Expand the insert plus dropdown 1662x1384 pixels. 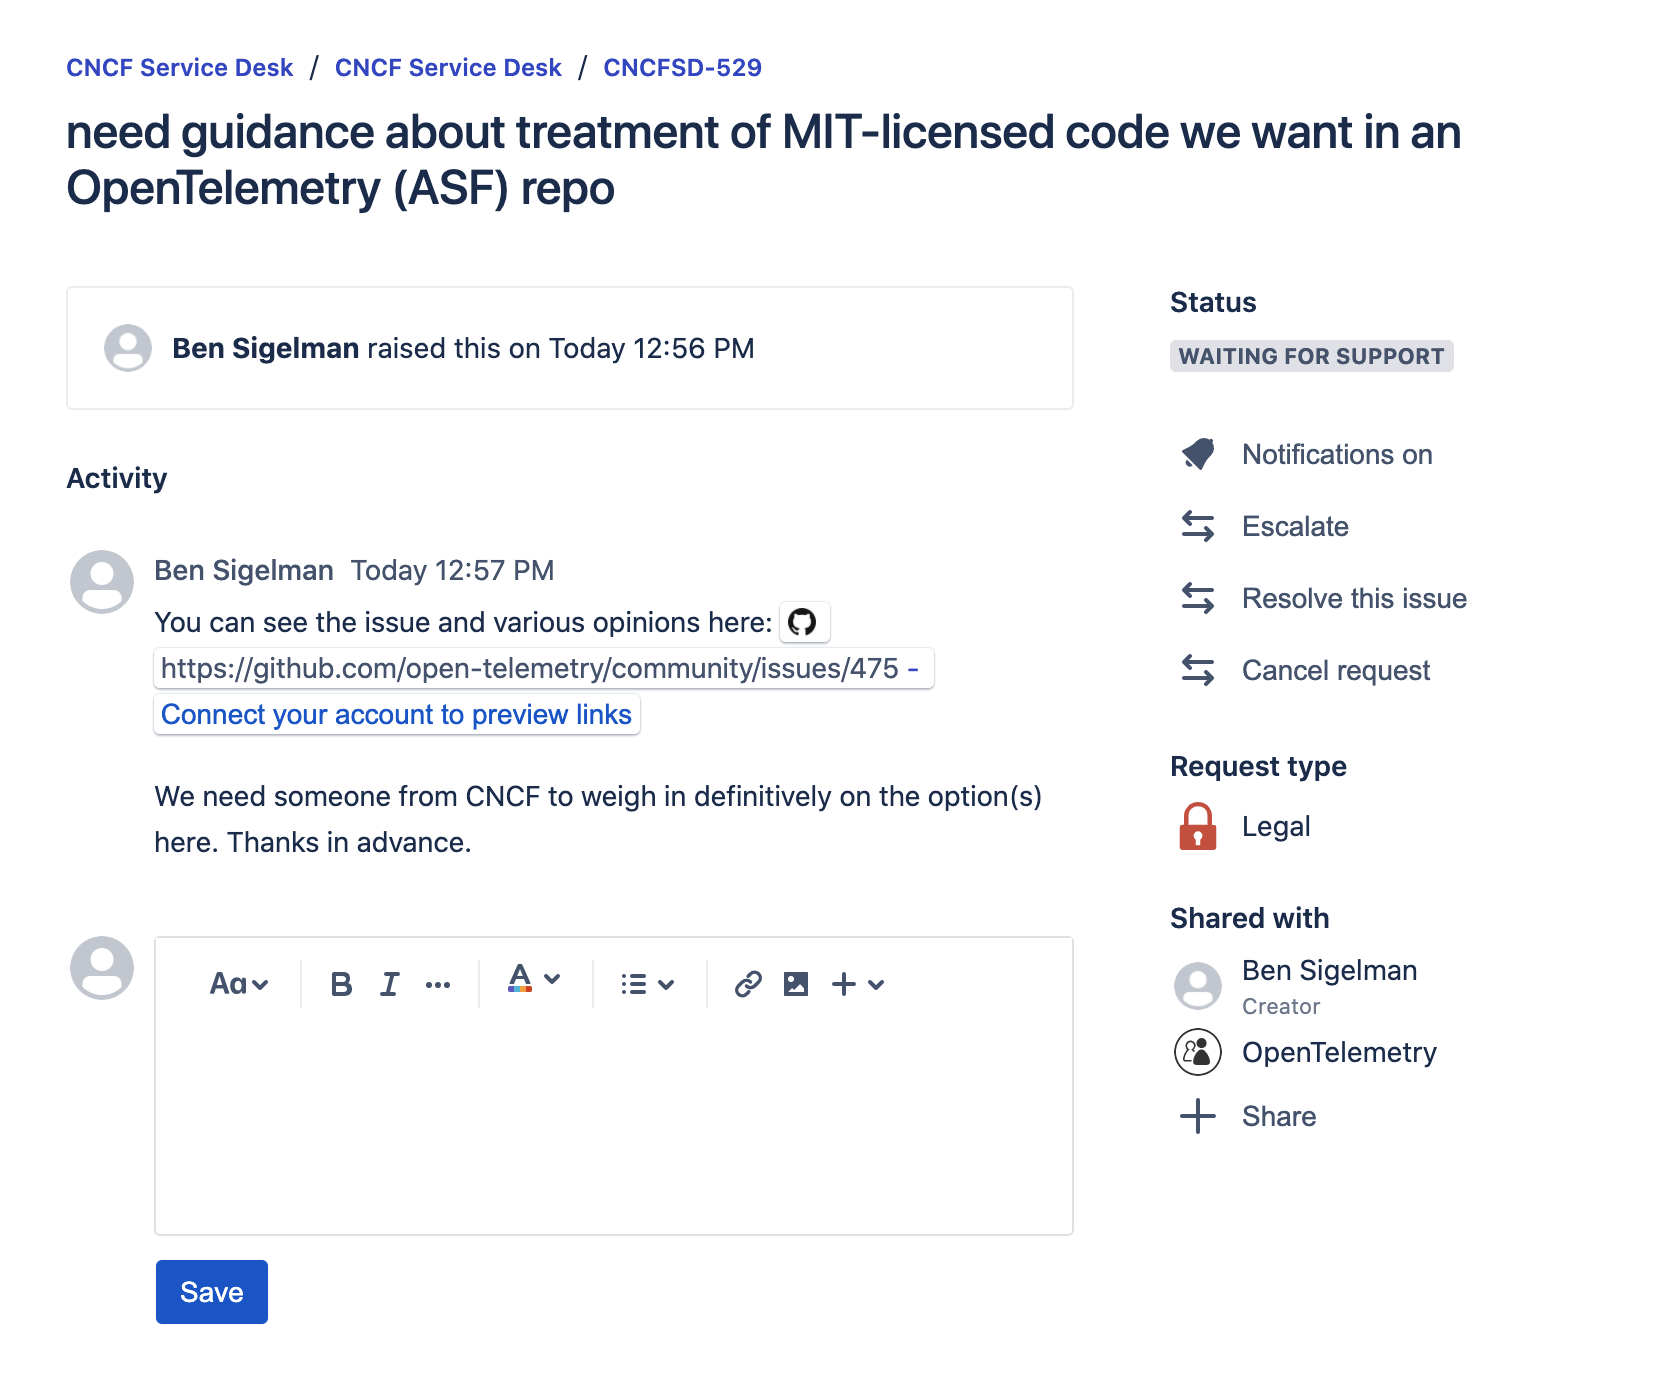pos(858,985)
